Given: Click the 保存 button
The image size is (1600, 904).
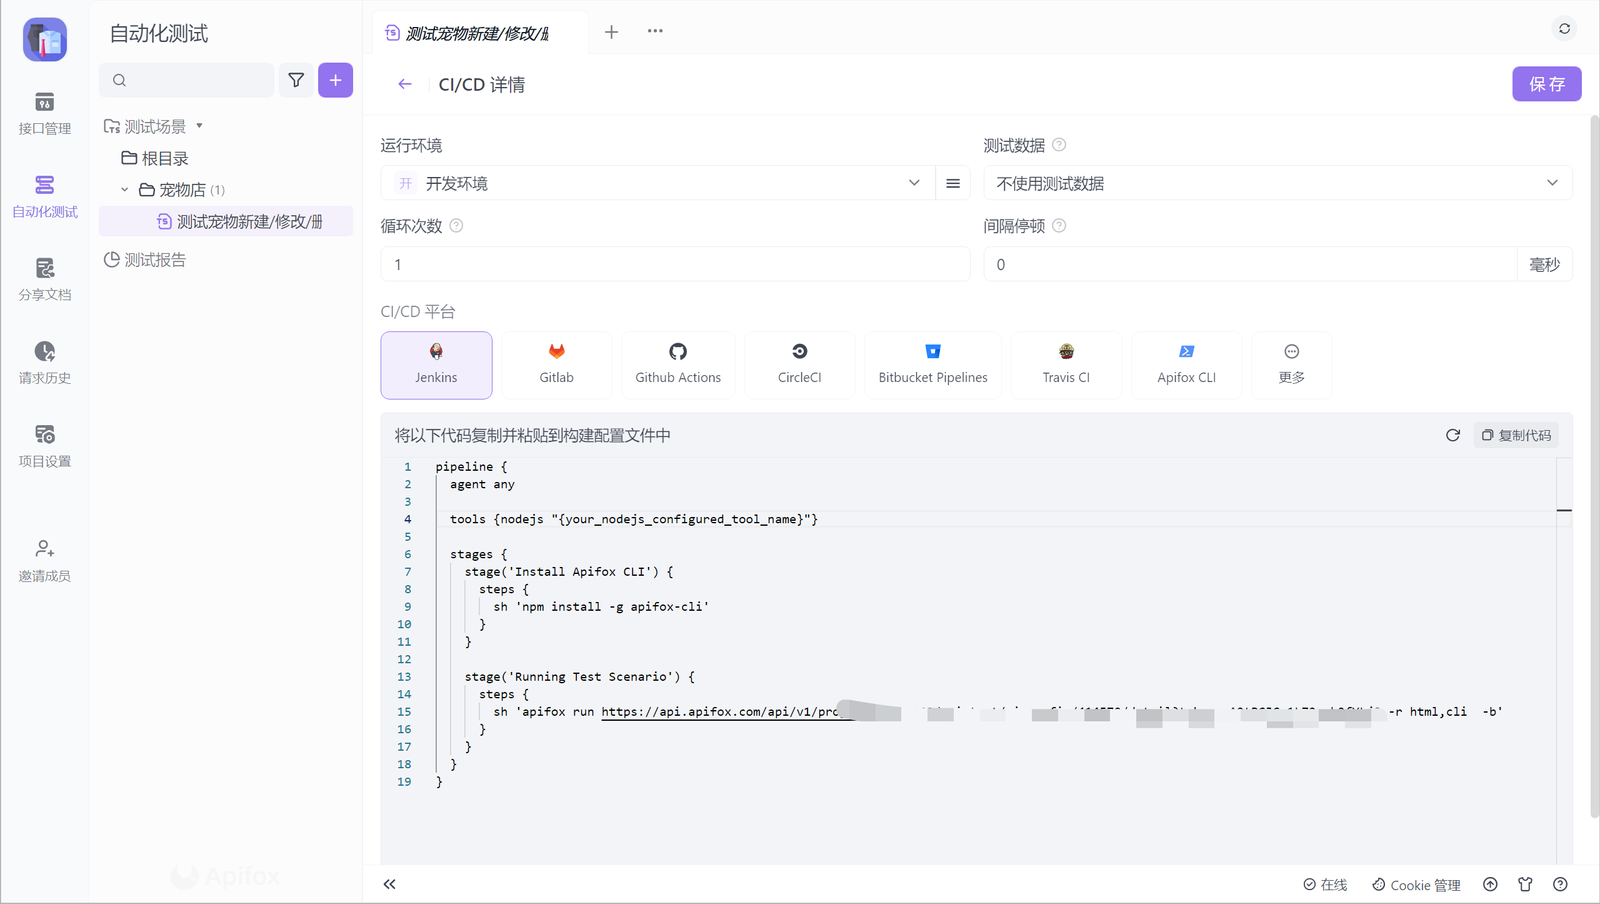Looking at the screenshot, I should click(1546, 84).
